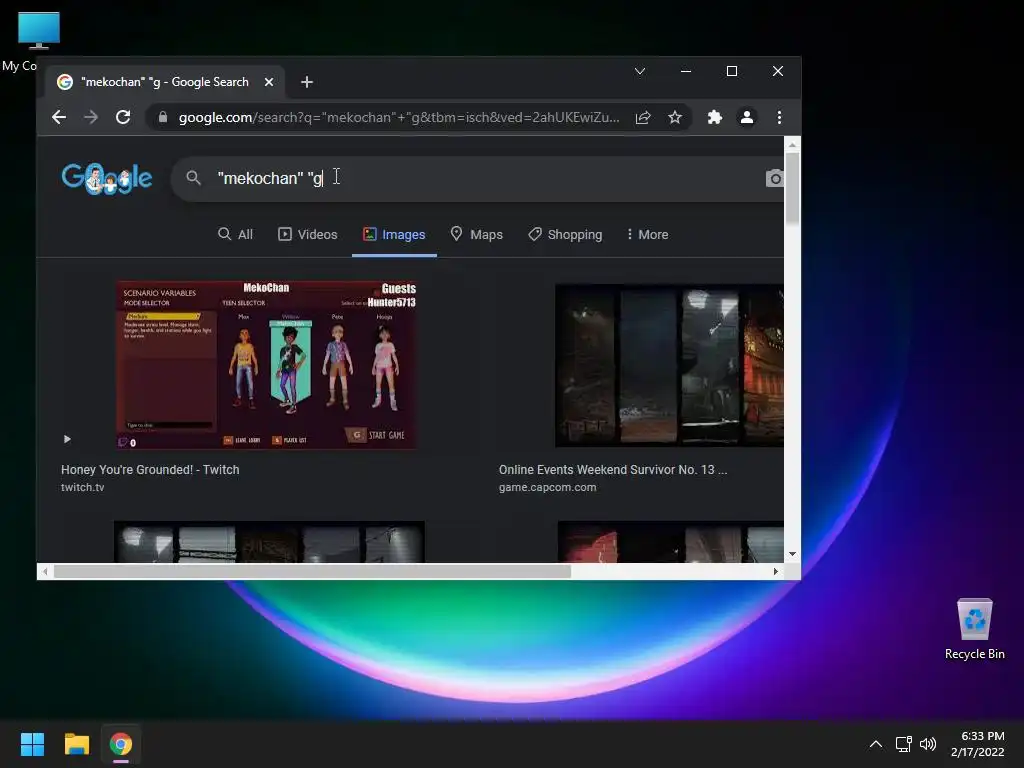The image size is (1024, 768).
Task: Click the play icon beside Twitch thumbnail
Action: point(67,439)
